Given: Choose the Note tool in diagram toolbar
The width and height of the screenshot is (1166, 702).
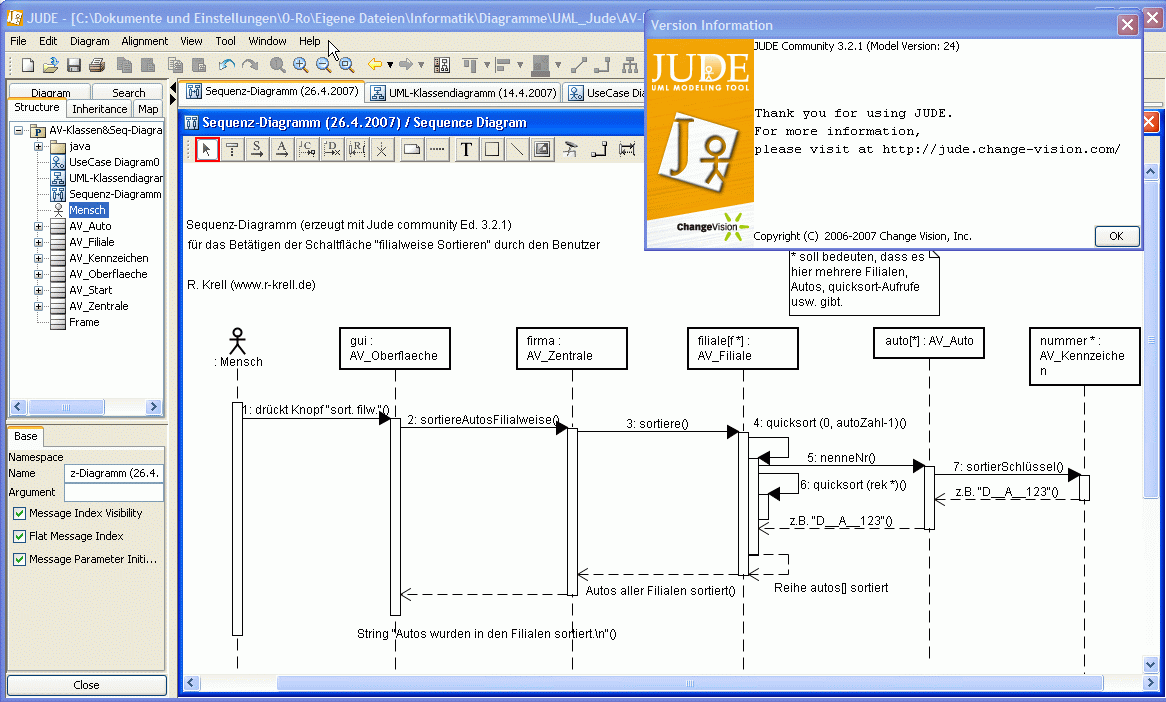Looking at the screenshot, I should click(411, 150).
